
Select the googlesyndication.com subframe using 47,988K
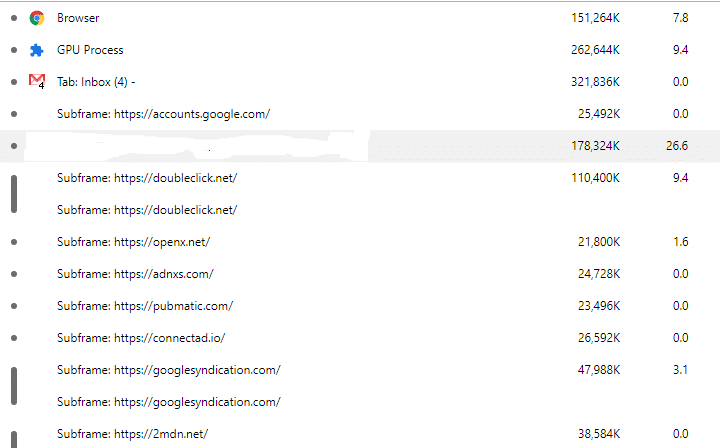[168, 370]
